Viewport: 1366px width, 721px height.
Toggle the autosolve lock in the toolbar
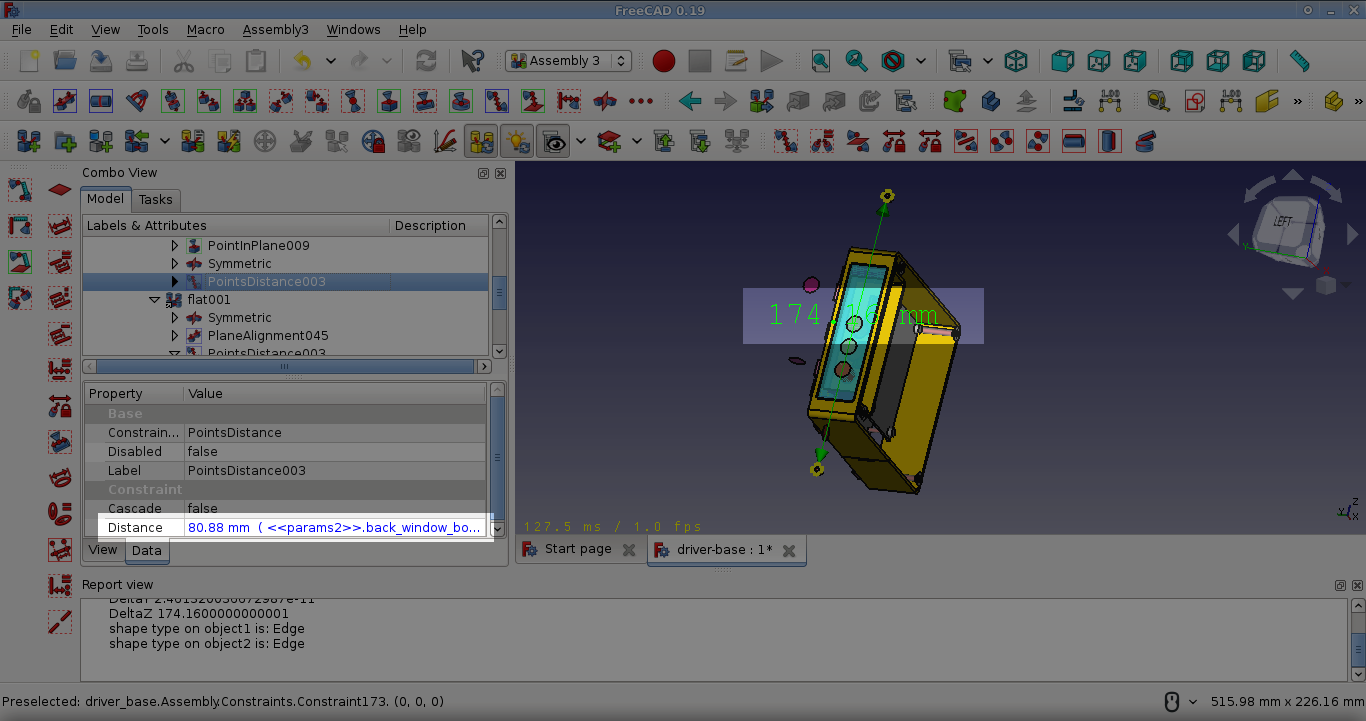(374, 141)
